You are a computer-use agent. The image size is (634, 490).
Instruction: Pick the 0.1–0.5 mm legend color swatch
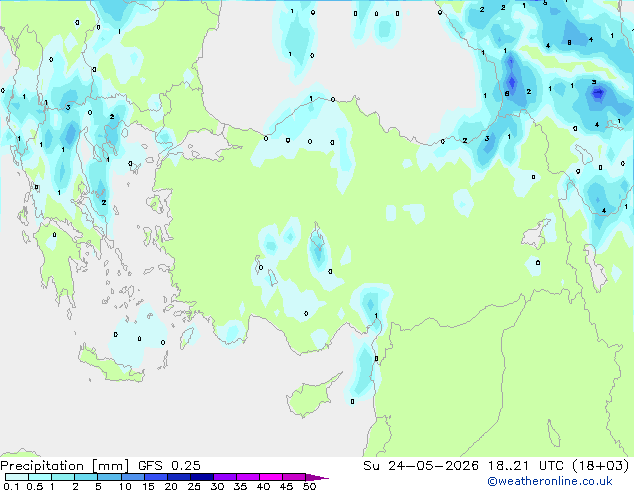point(17,477)
